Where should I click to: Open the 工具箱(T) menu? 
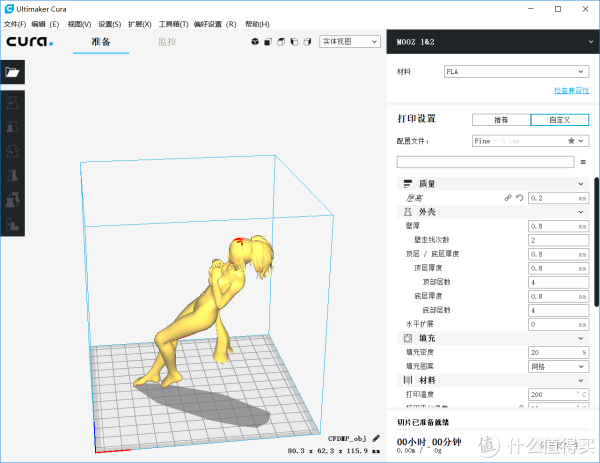click(173, 24)
